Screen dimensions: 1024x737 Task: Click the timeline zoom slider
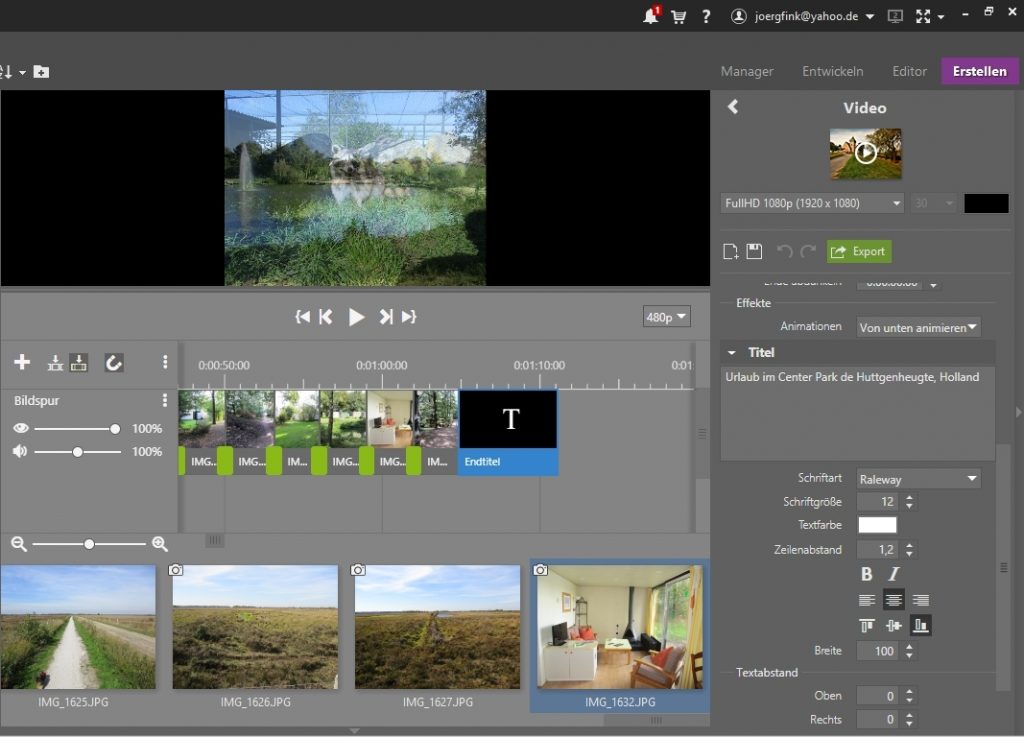[x=89, y=544]
